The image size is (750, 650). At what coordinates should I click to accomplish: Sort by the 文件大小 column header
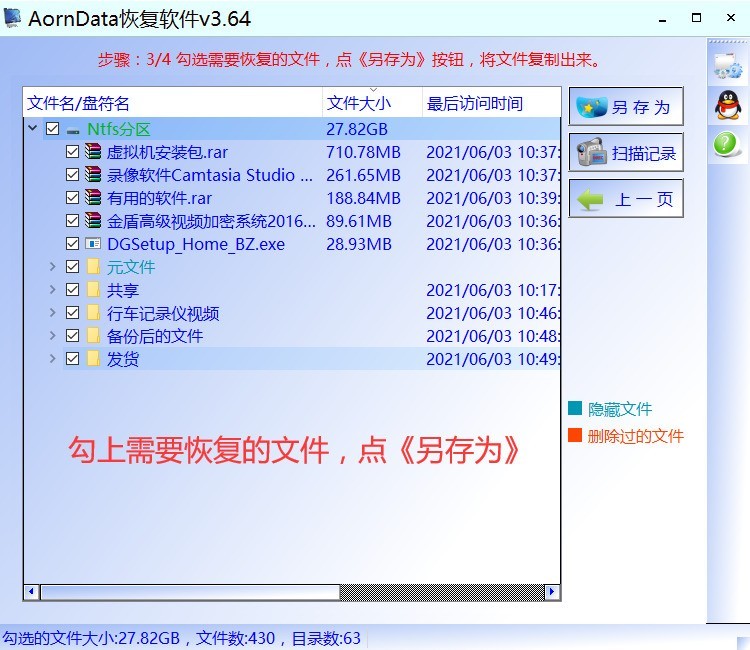[x=360, y=103]
